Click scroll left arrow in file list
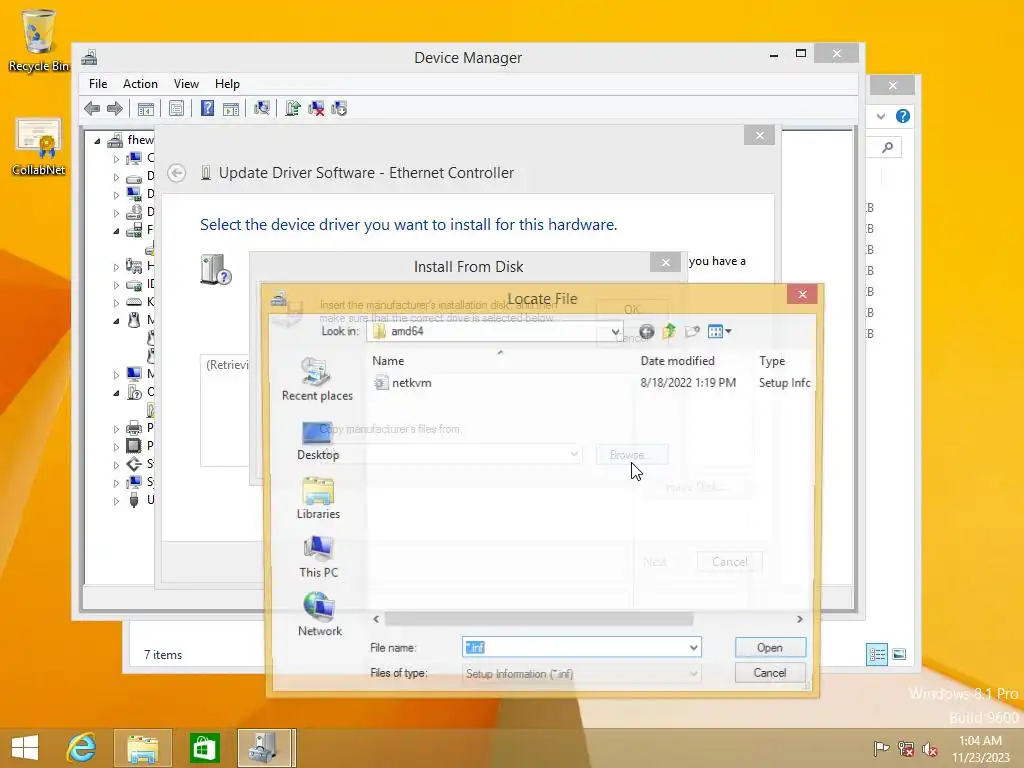The image size is (1024, 768). 376,618
